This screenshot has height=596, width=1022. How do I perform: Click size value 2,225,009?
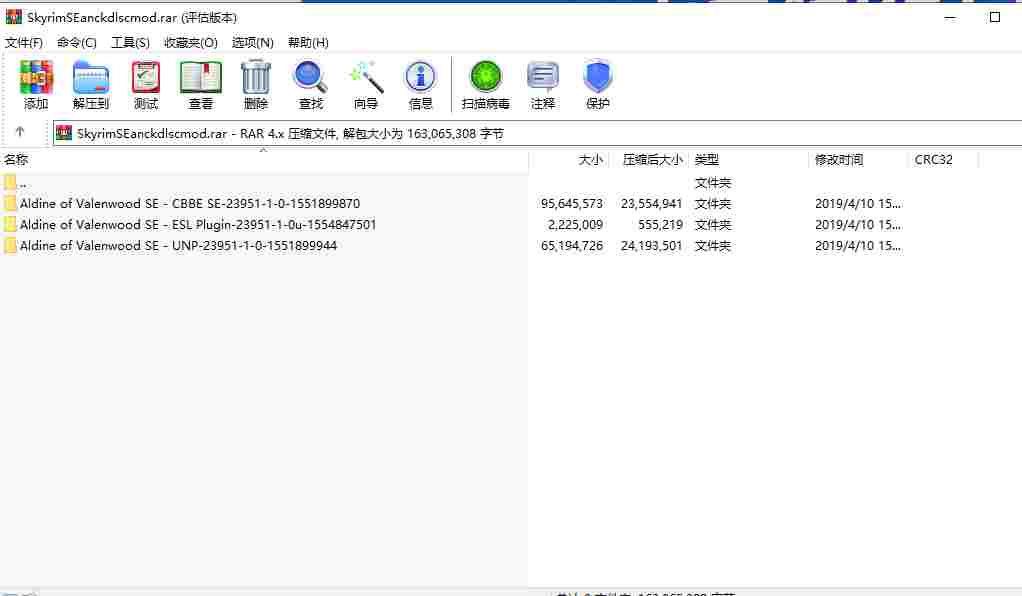coord(576,224)
